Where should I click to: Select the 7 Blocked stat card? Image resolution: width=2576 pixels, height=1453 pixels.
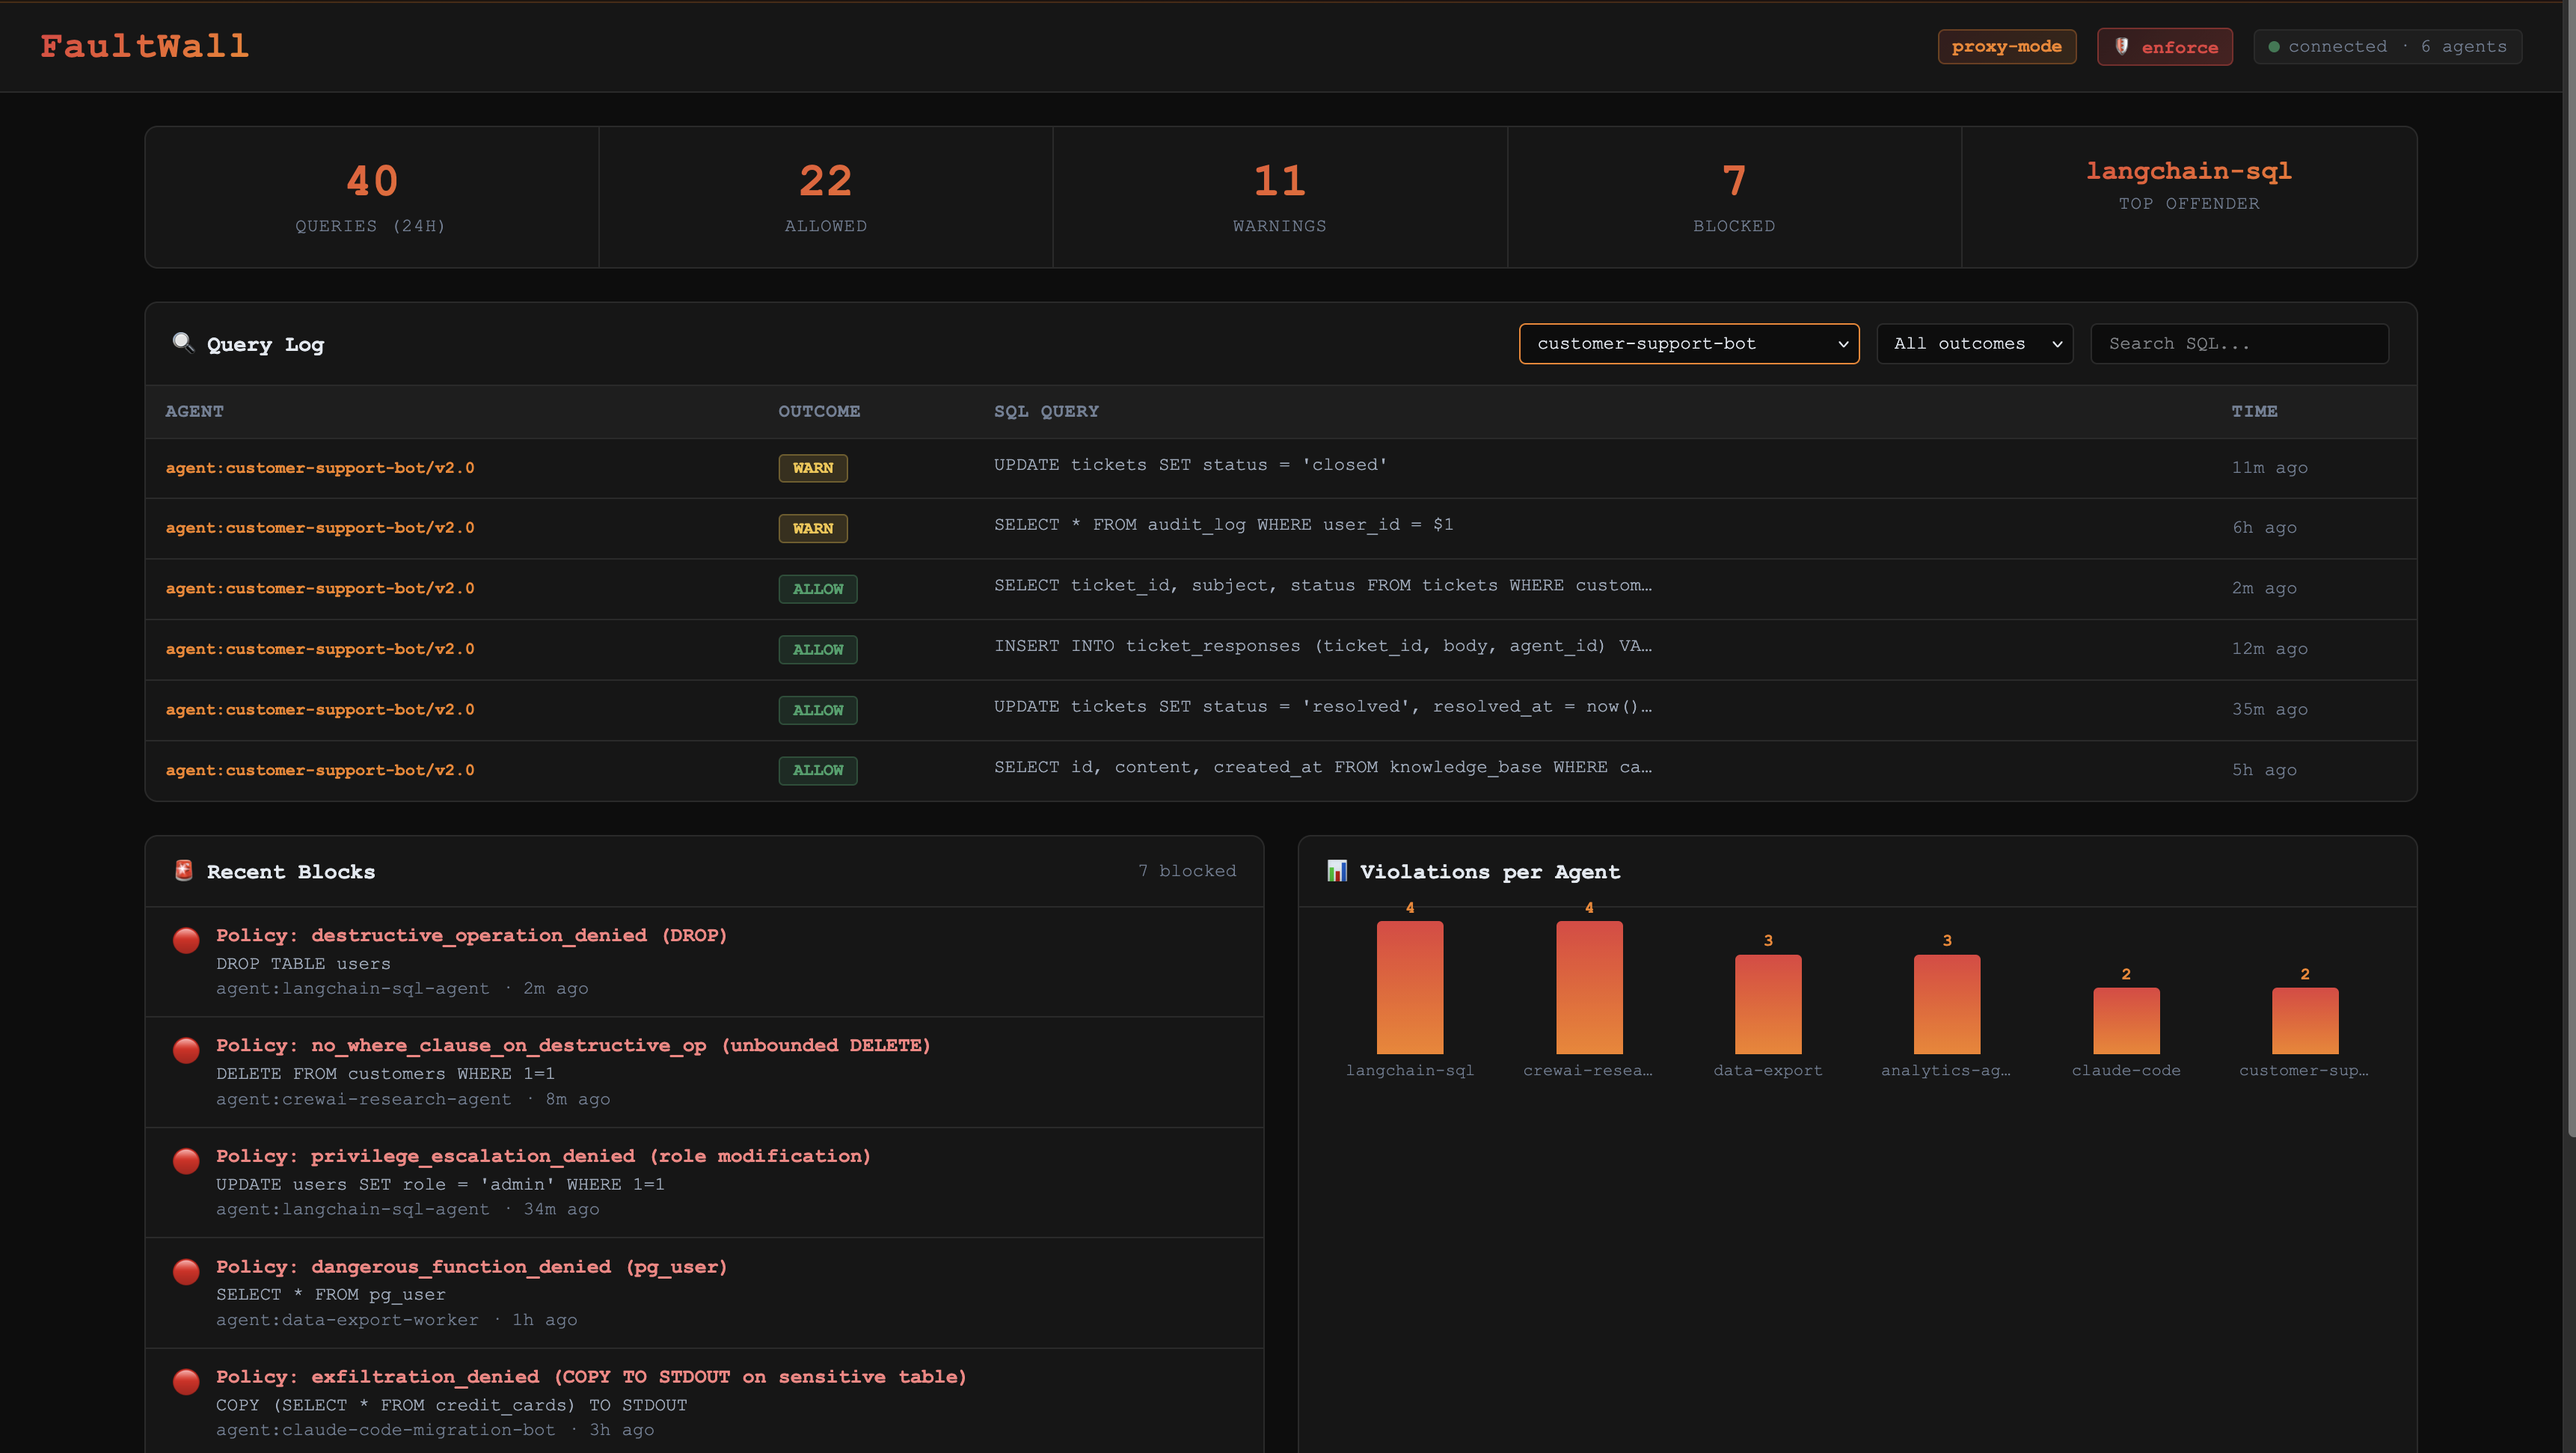click(1734, 197)
